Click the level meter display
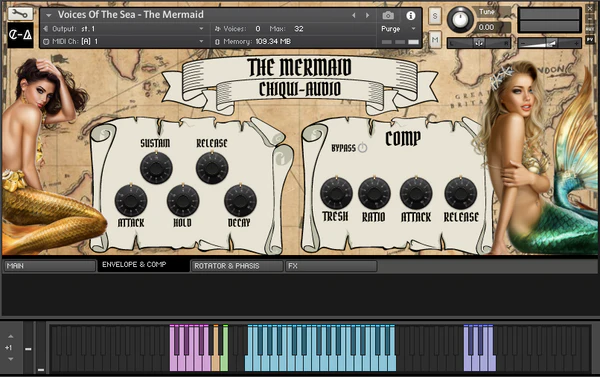Viewport: 600px width, 377px height. pyautogui.click(x=549, y=20)
